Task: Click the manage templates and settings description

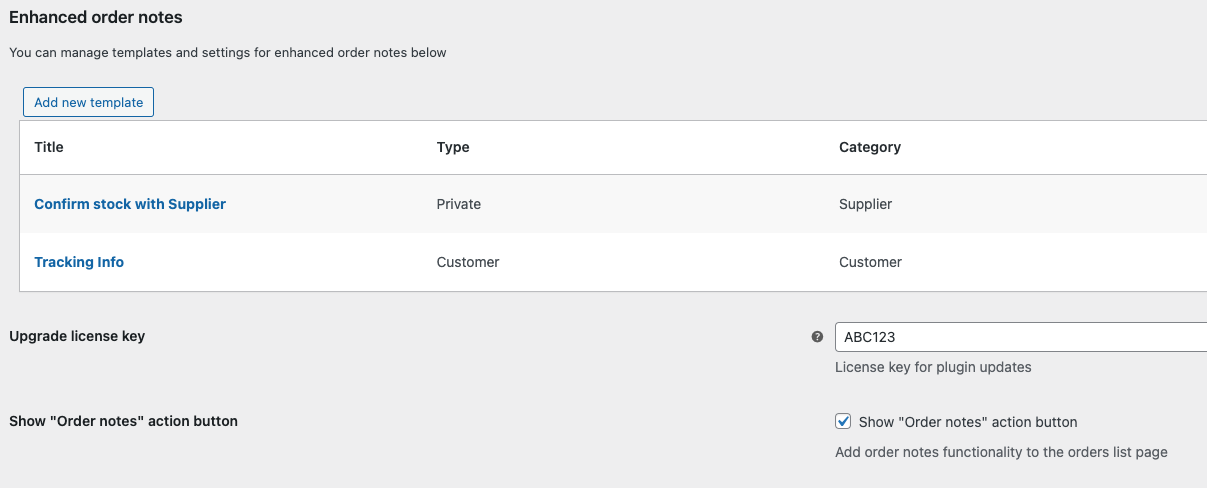Action: pos(227,53)
